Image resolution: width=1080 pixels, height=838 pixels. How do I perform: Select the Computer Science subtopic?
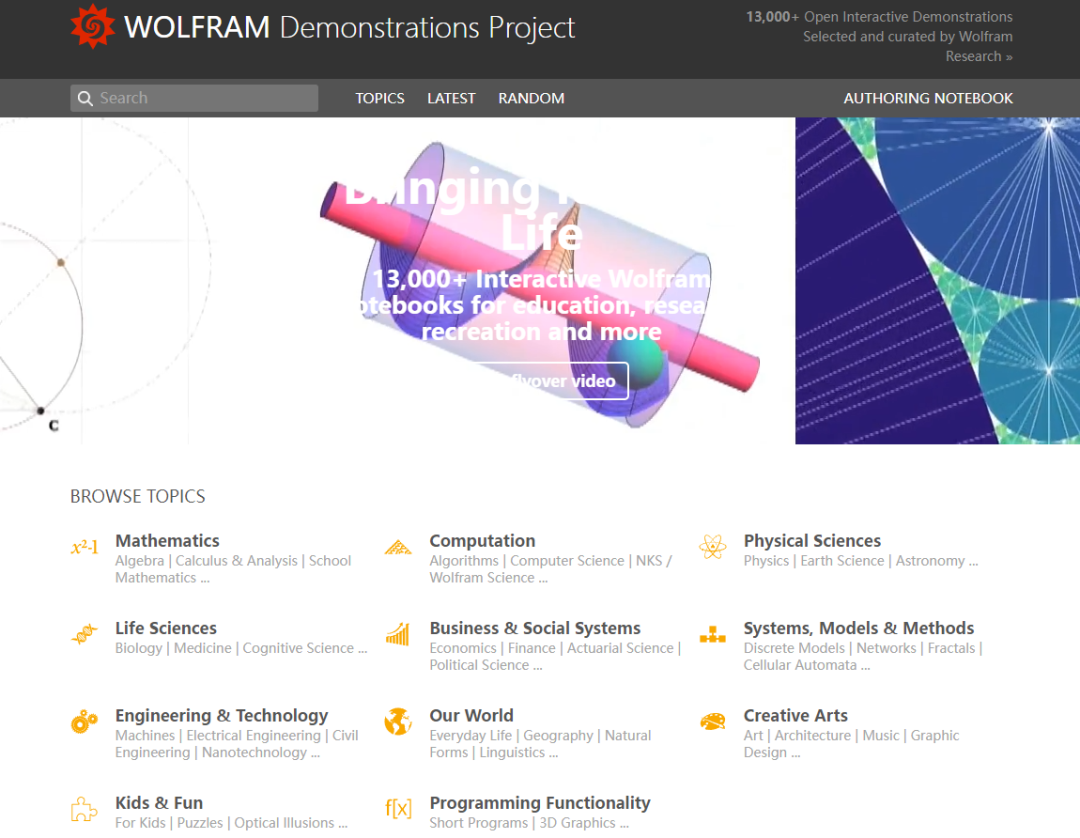[x=567, y=561]
